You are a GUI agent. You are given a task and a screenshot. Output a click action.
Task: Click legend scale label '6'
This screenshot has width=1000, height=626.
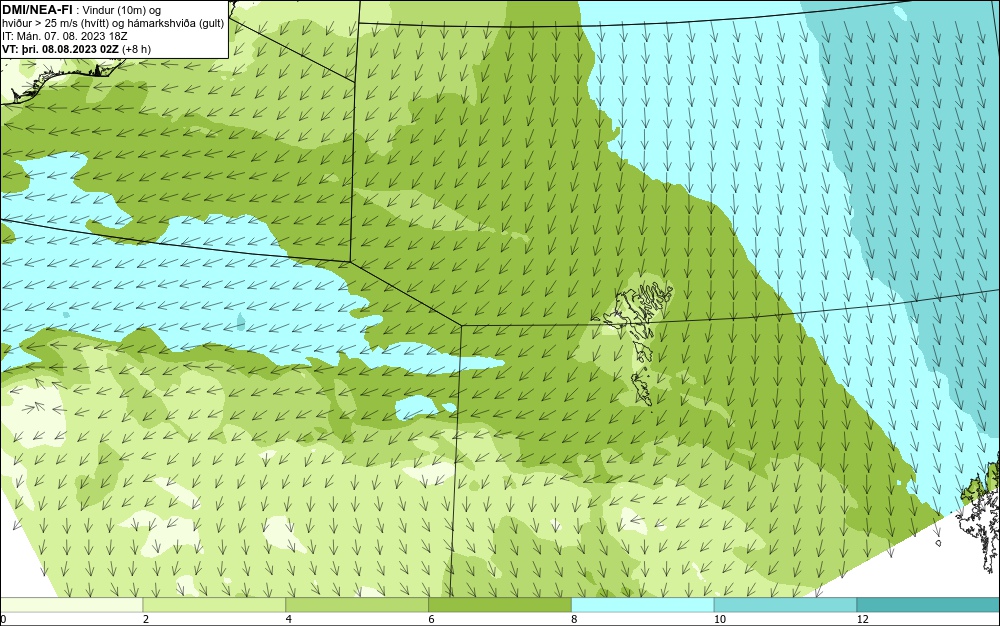432,619
